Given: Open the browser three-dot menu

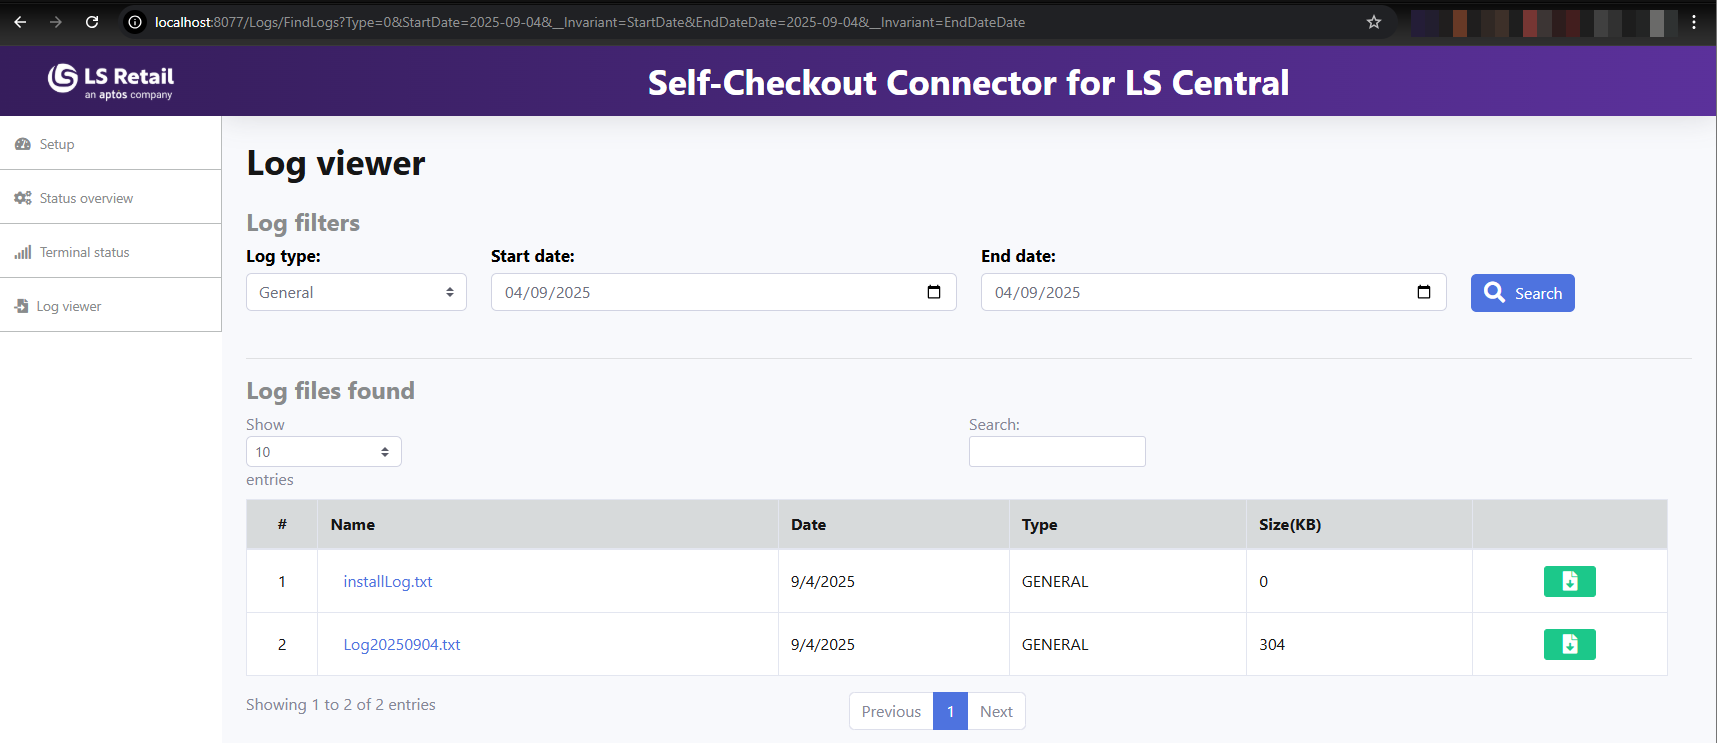Looking at the screenshot, I should click(1694, 22).
